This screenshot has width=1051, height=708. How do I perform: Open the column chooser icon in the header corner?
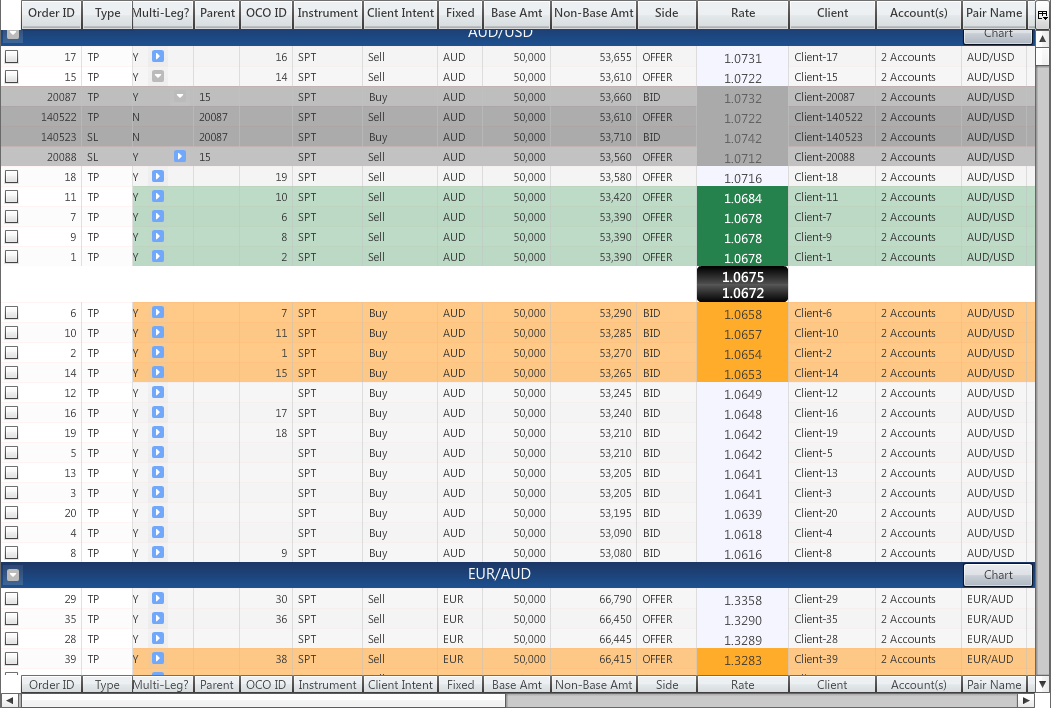[1042, 14]
